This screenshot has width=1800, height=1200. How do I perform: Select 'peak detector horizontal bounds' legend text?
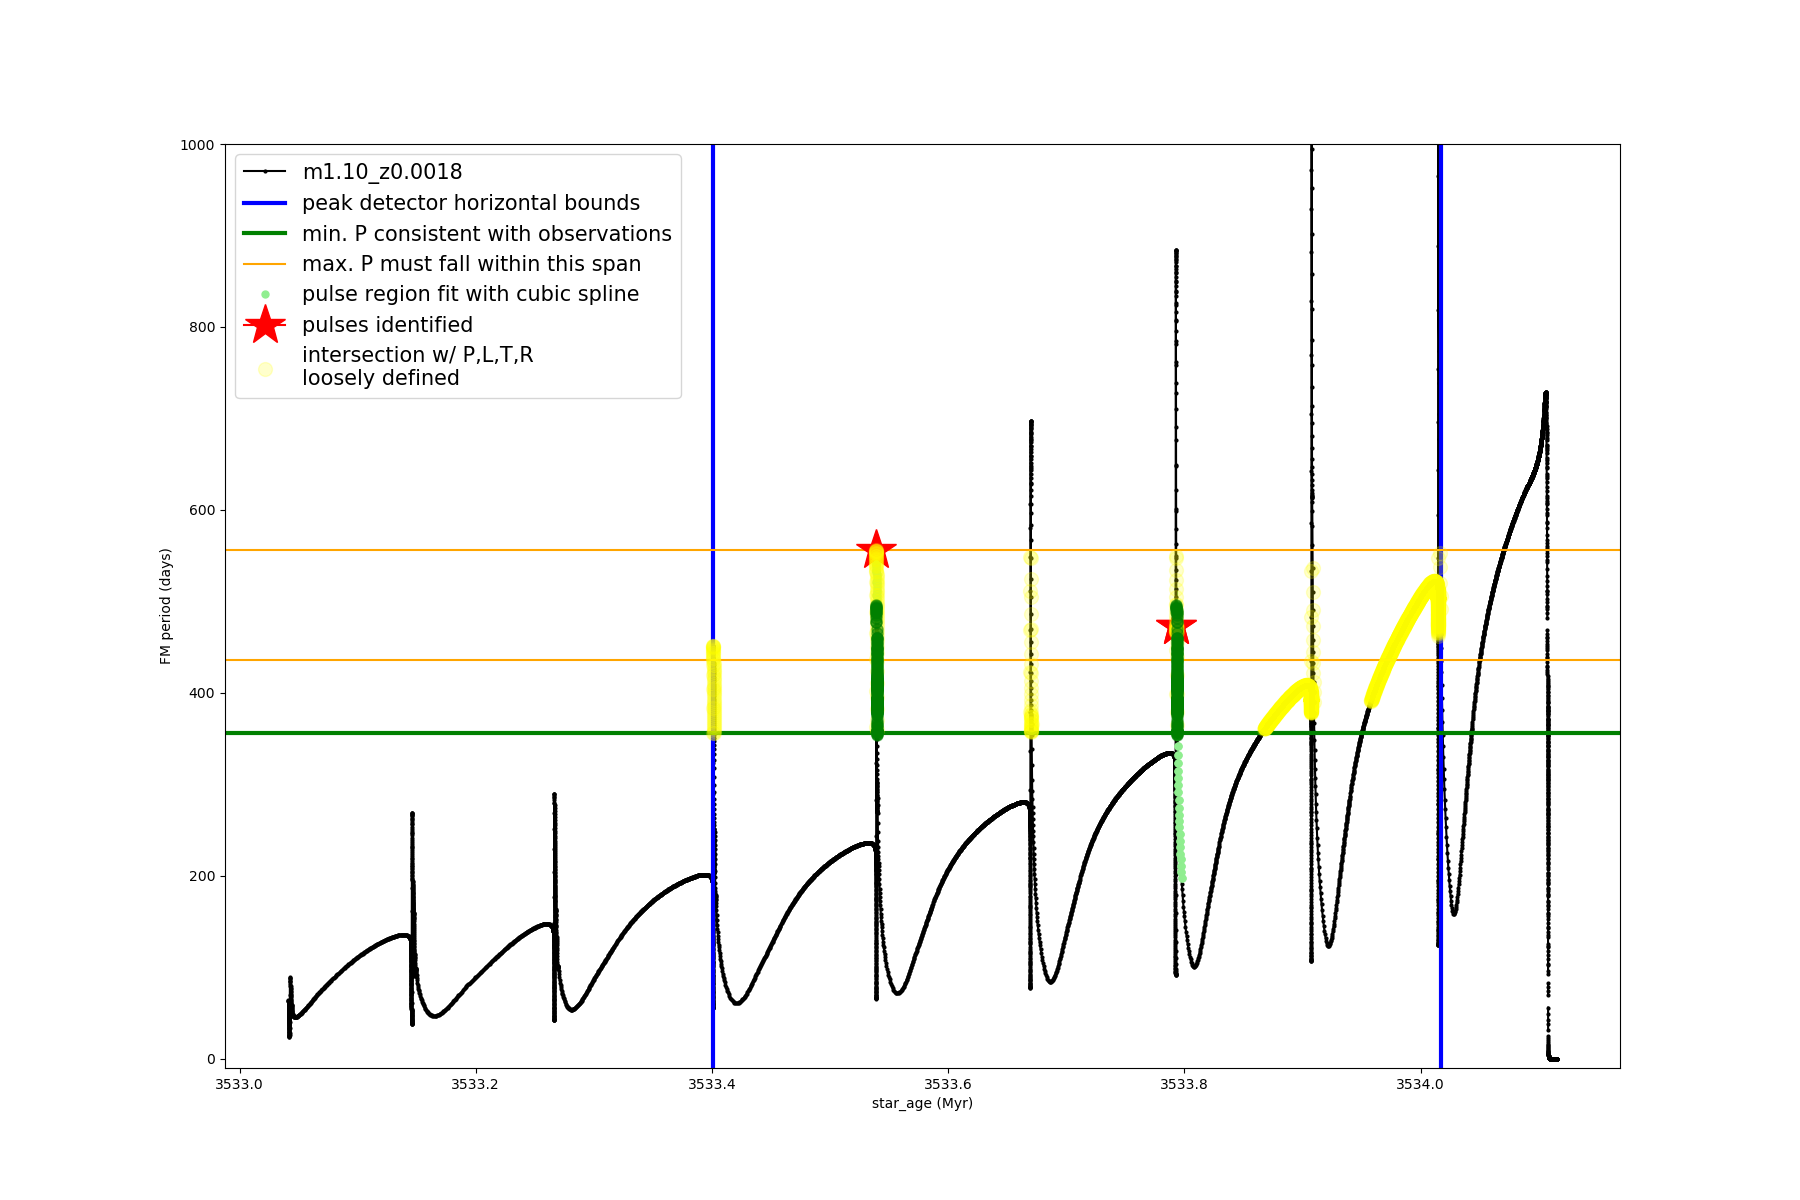[x=471, y=203]
